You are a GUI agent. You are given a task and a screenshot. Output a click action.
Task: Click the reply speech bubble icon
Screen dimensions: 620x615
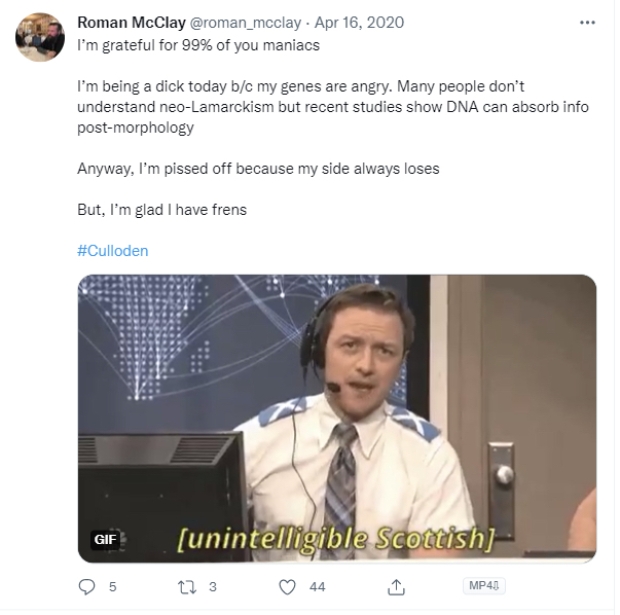(87, 587)
